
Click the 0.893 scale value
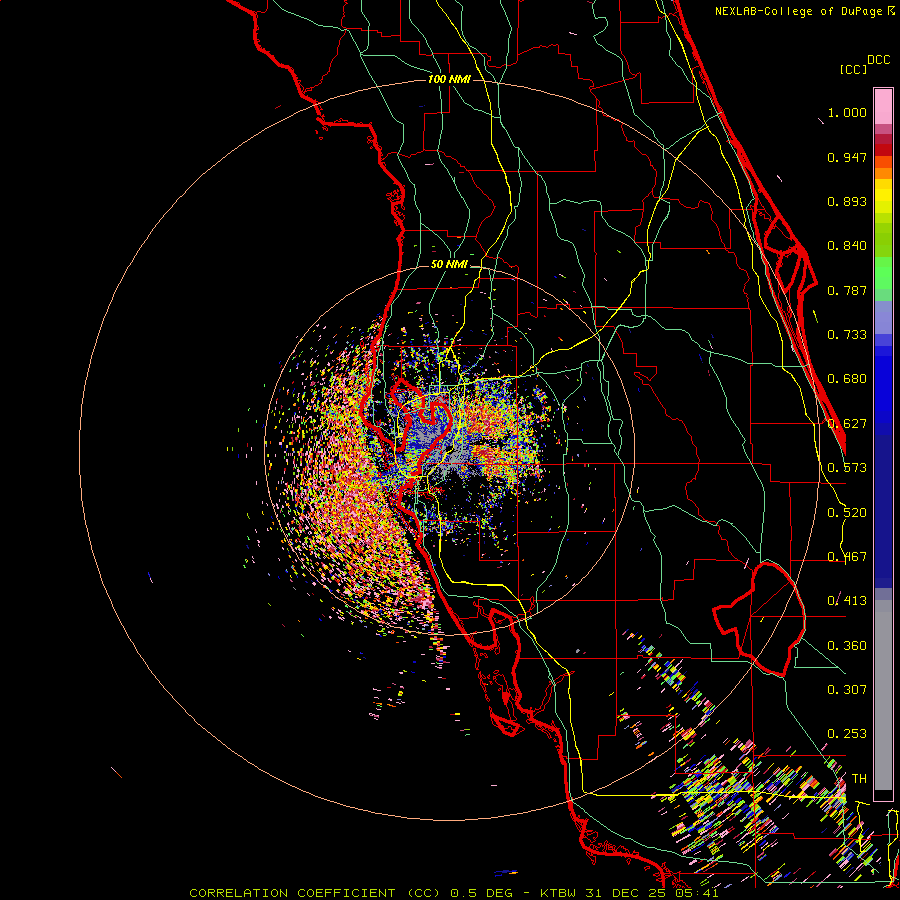point(847,201)
